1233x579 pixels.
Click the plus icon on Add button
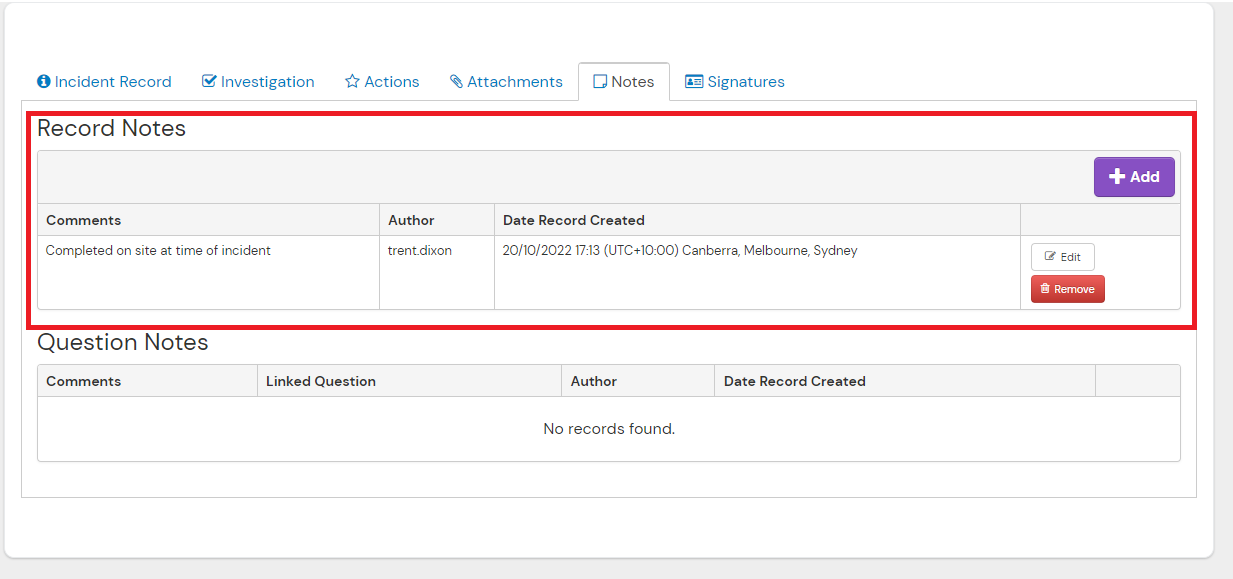[x=1117, y=177]
